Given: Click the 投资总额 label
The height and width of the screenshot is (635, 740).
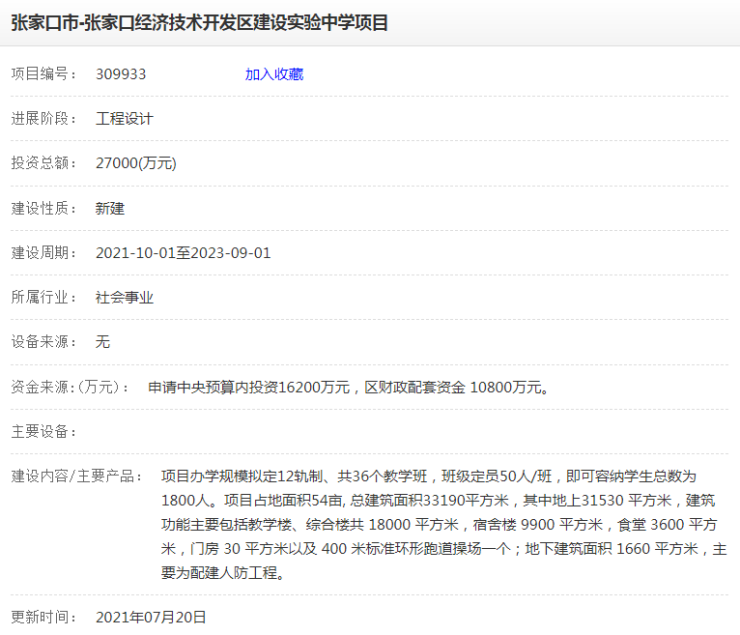Looking at the screenshot, I should click(43, 163).
